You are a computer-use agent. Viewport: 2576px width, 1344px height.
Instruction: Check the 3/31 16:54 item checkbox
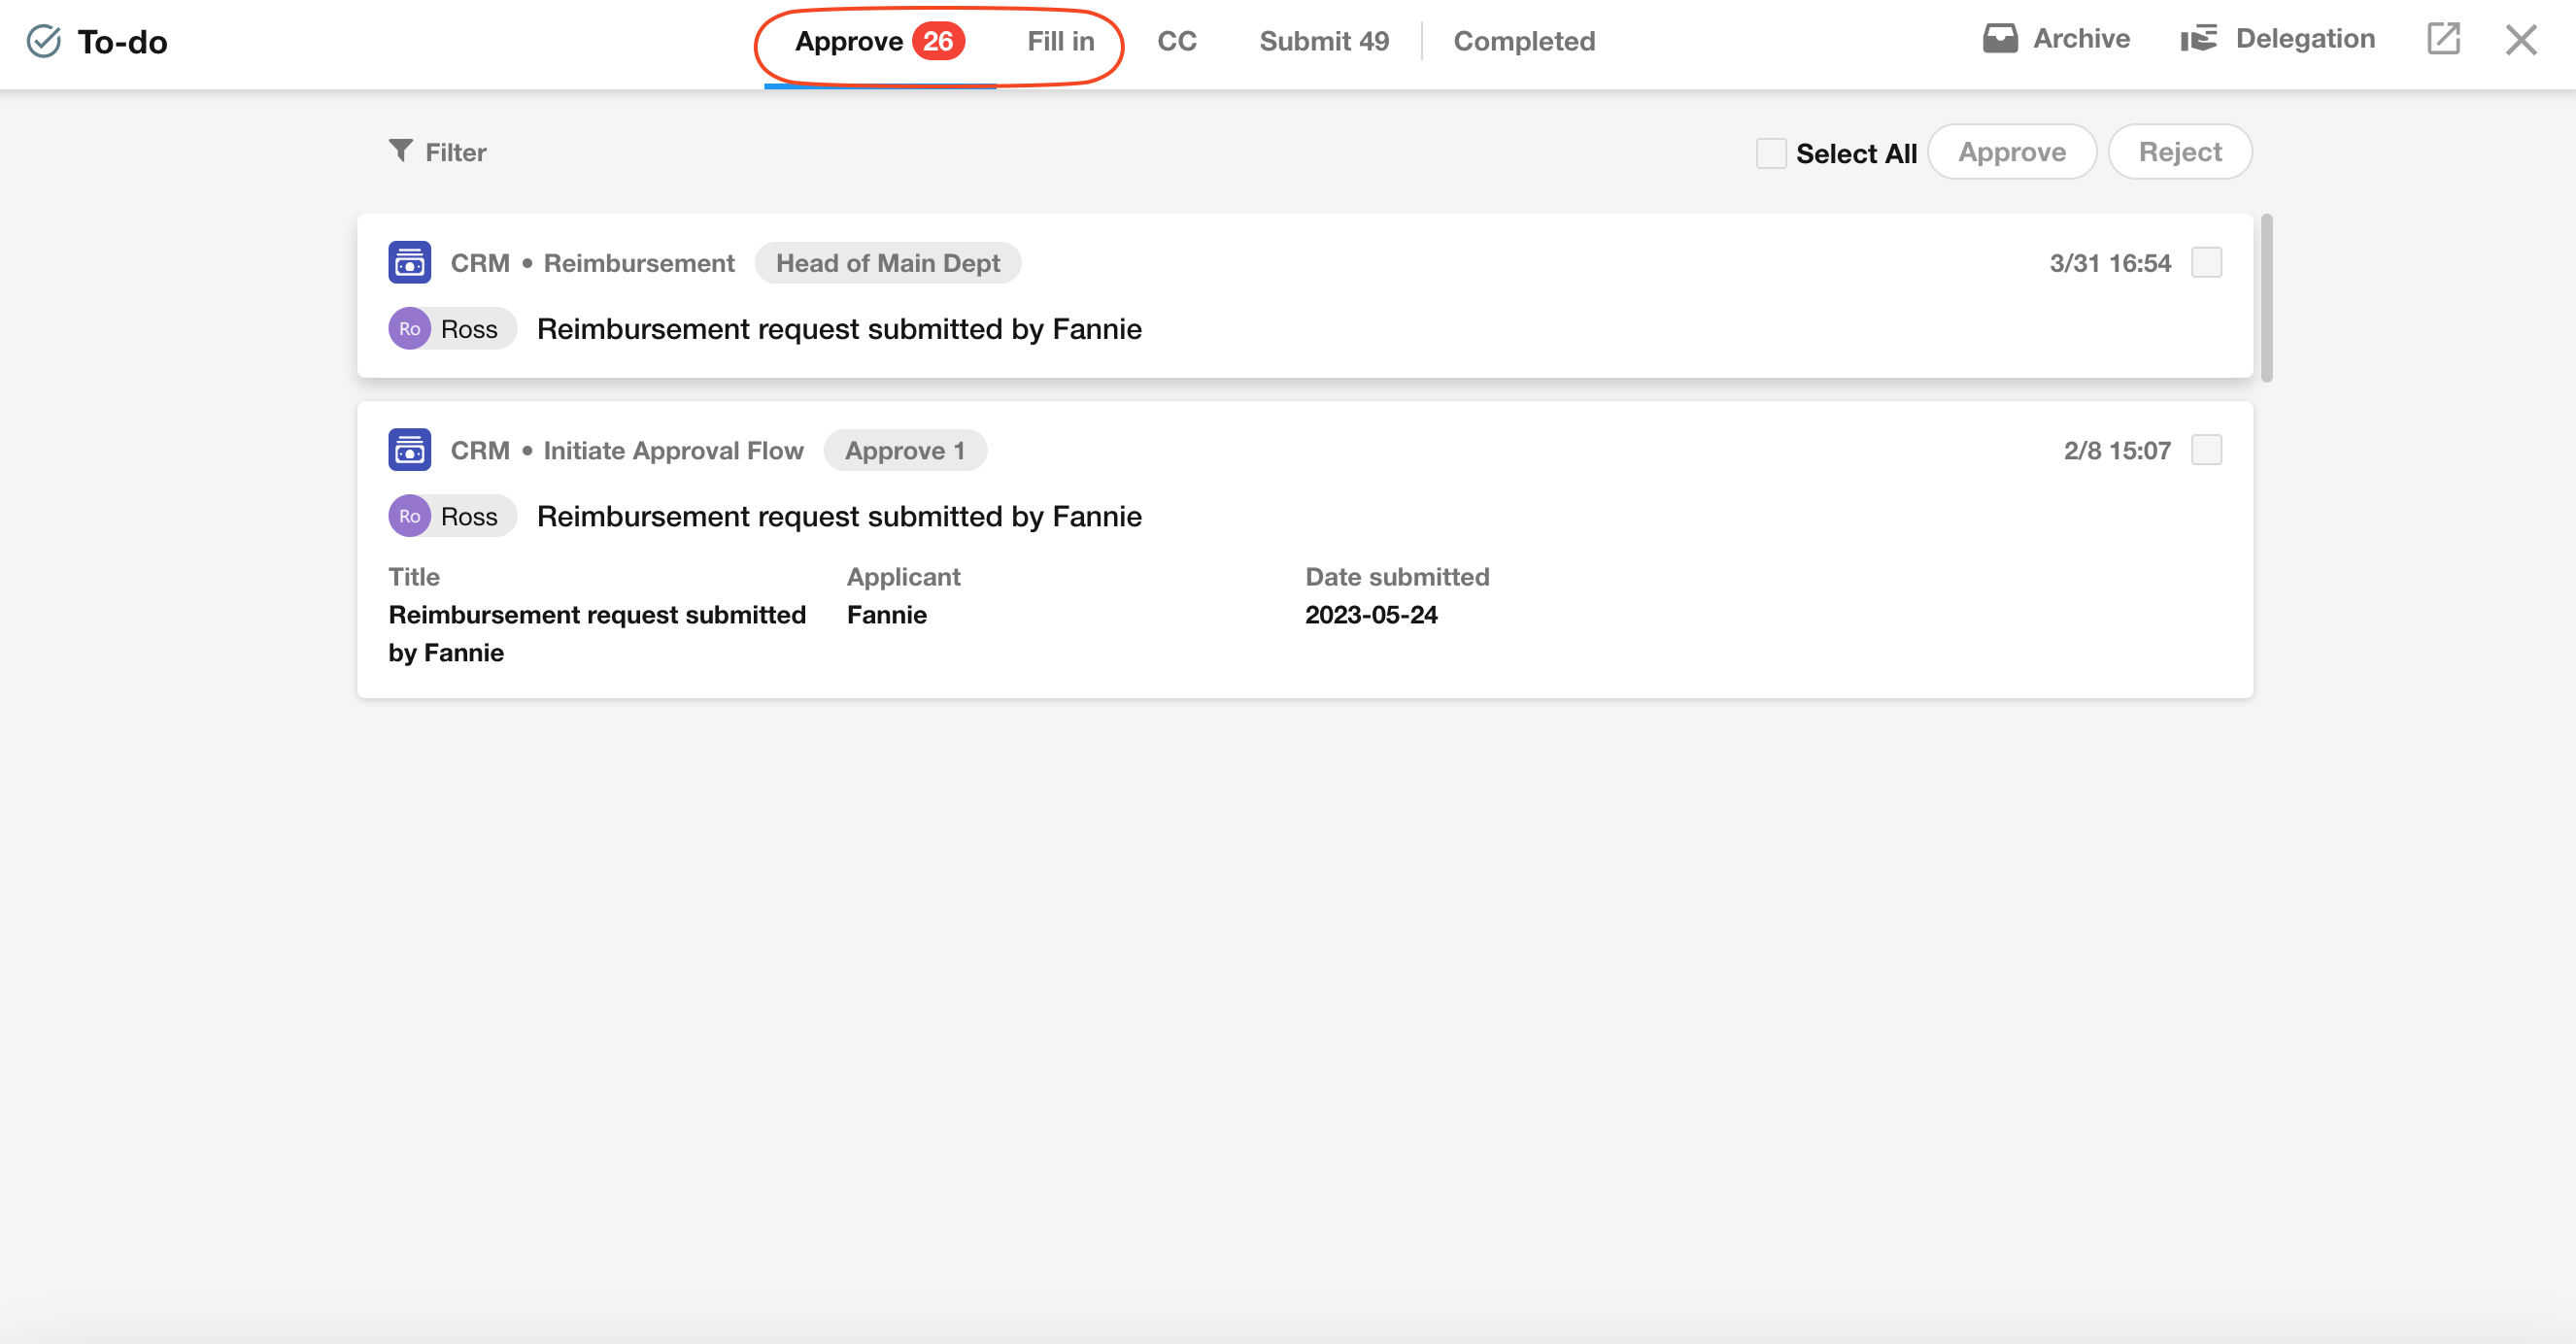(x=2206, y=263)
